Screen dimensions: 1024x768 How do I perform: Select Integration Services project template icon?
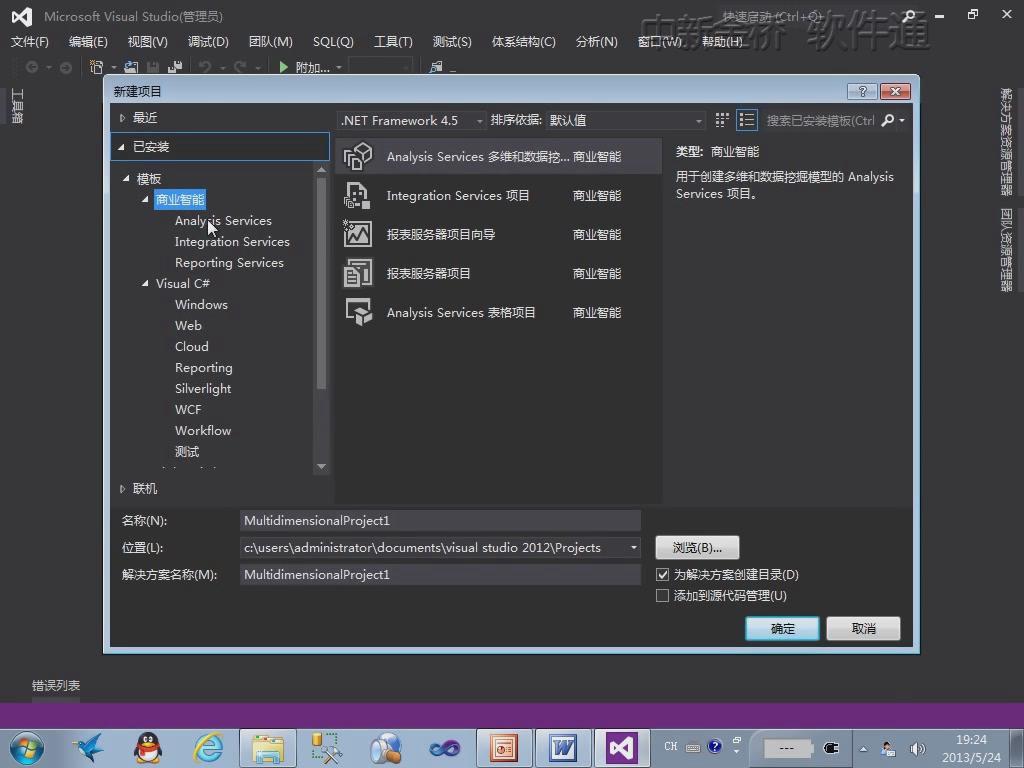tap(358, 196)
